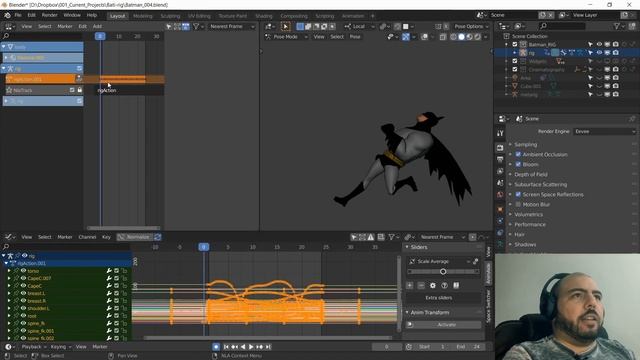Image resolution: width=640 pixels, height=360 pixels.
Task: Jump to the timeline start frame button
Action: point(226,347)
